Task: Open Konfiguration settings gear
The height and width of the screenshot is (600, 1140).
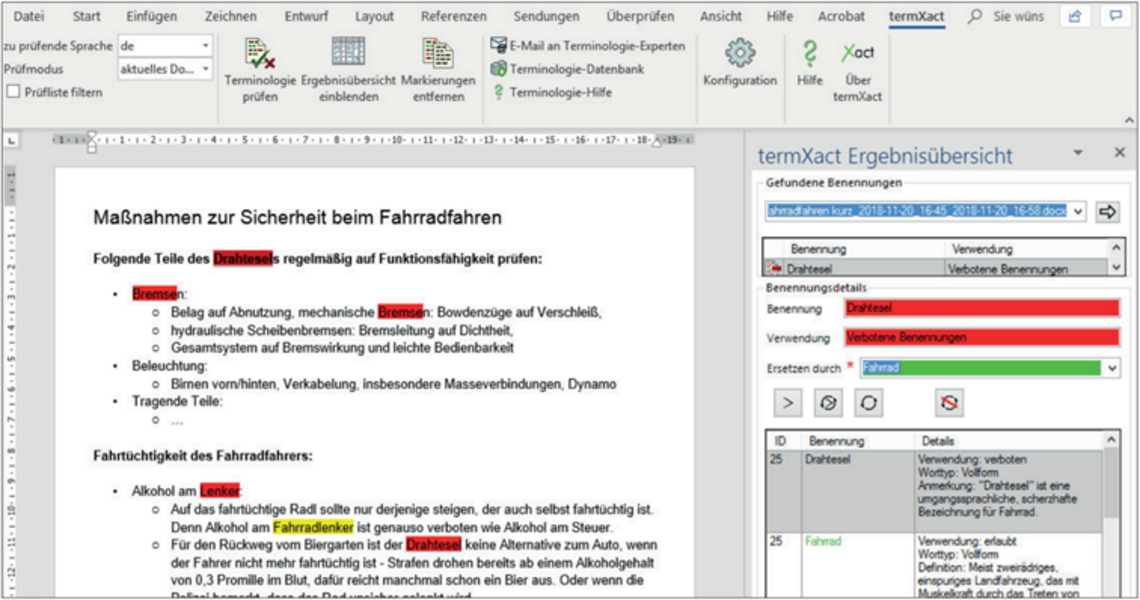Action: click(739, 63)
